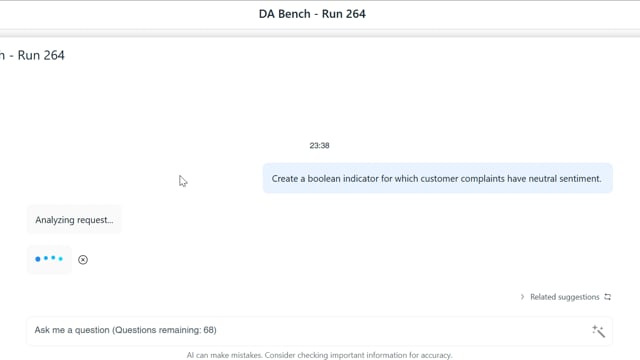Click the 'Questions remaining: 68' placeholder text
Viewport: 640px width, 360px height.
coord(164,330)
